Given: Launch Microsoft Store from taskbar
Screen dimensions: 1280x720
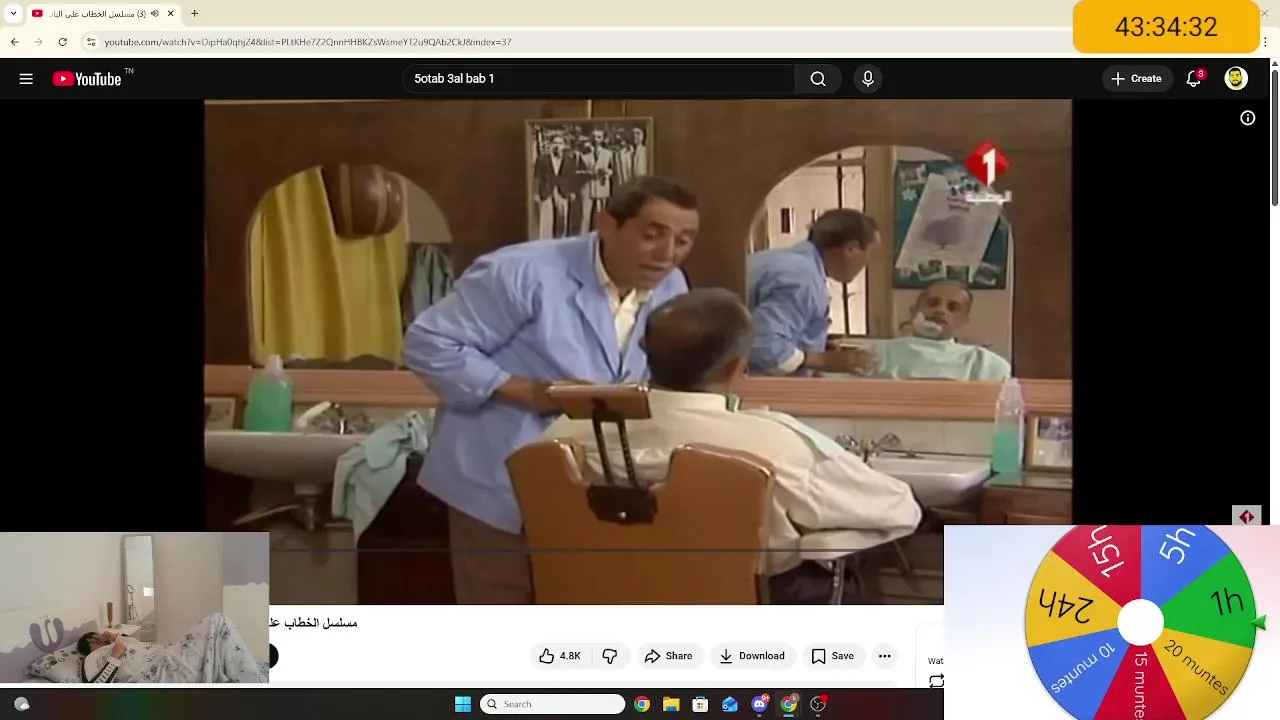Looking at the screenshot, I should (700, 704).
